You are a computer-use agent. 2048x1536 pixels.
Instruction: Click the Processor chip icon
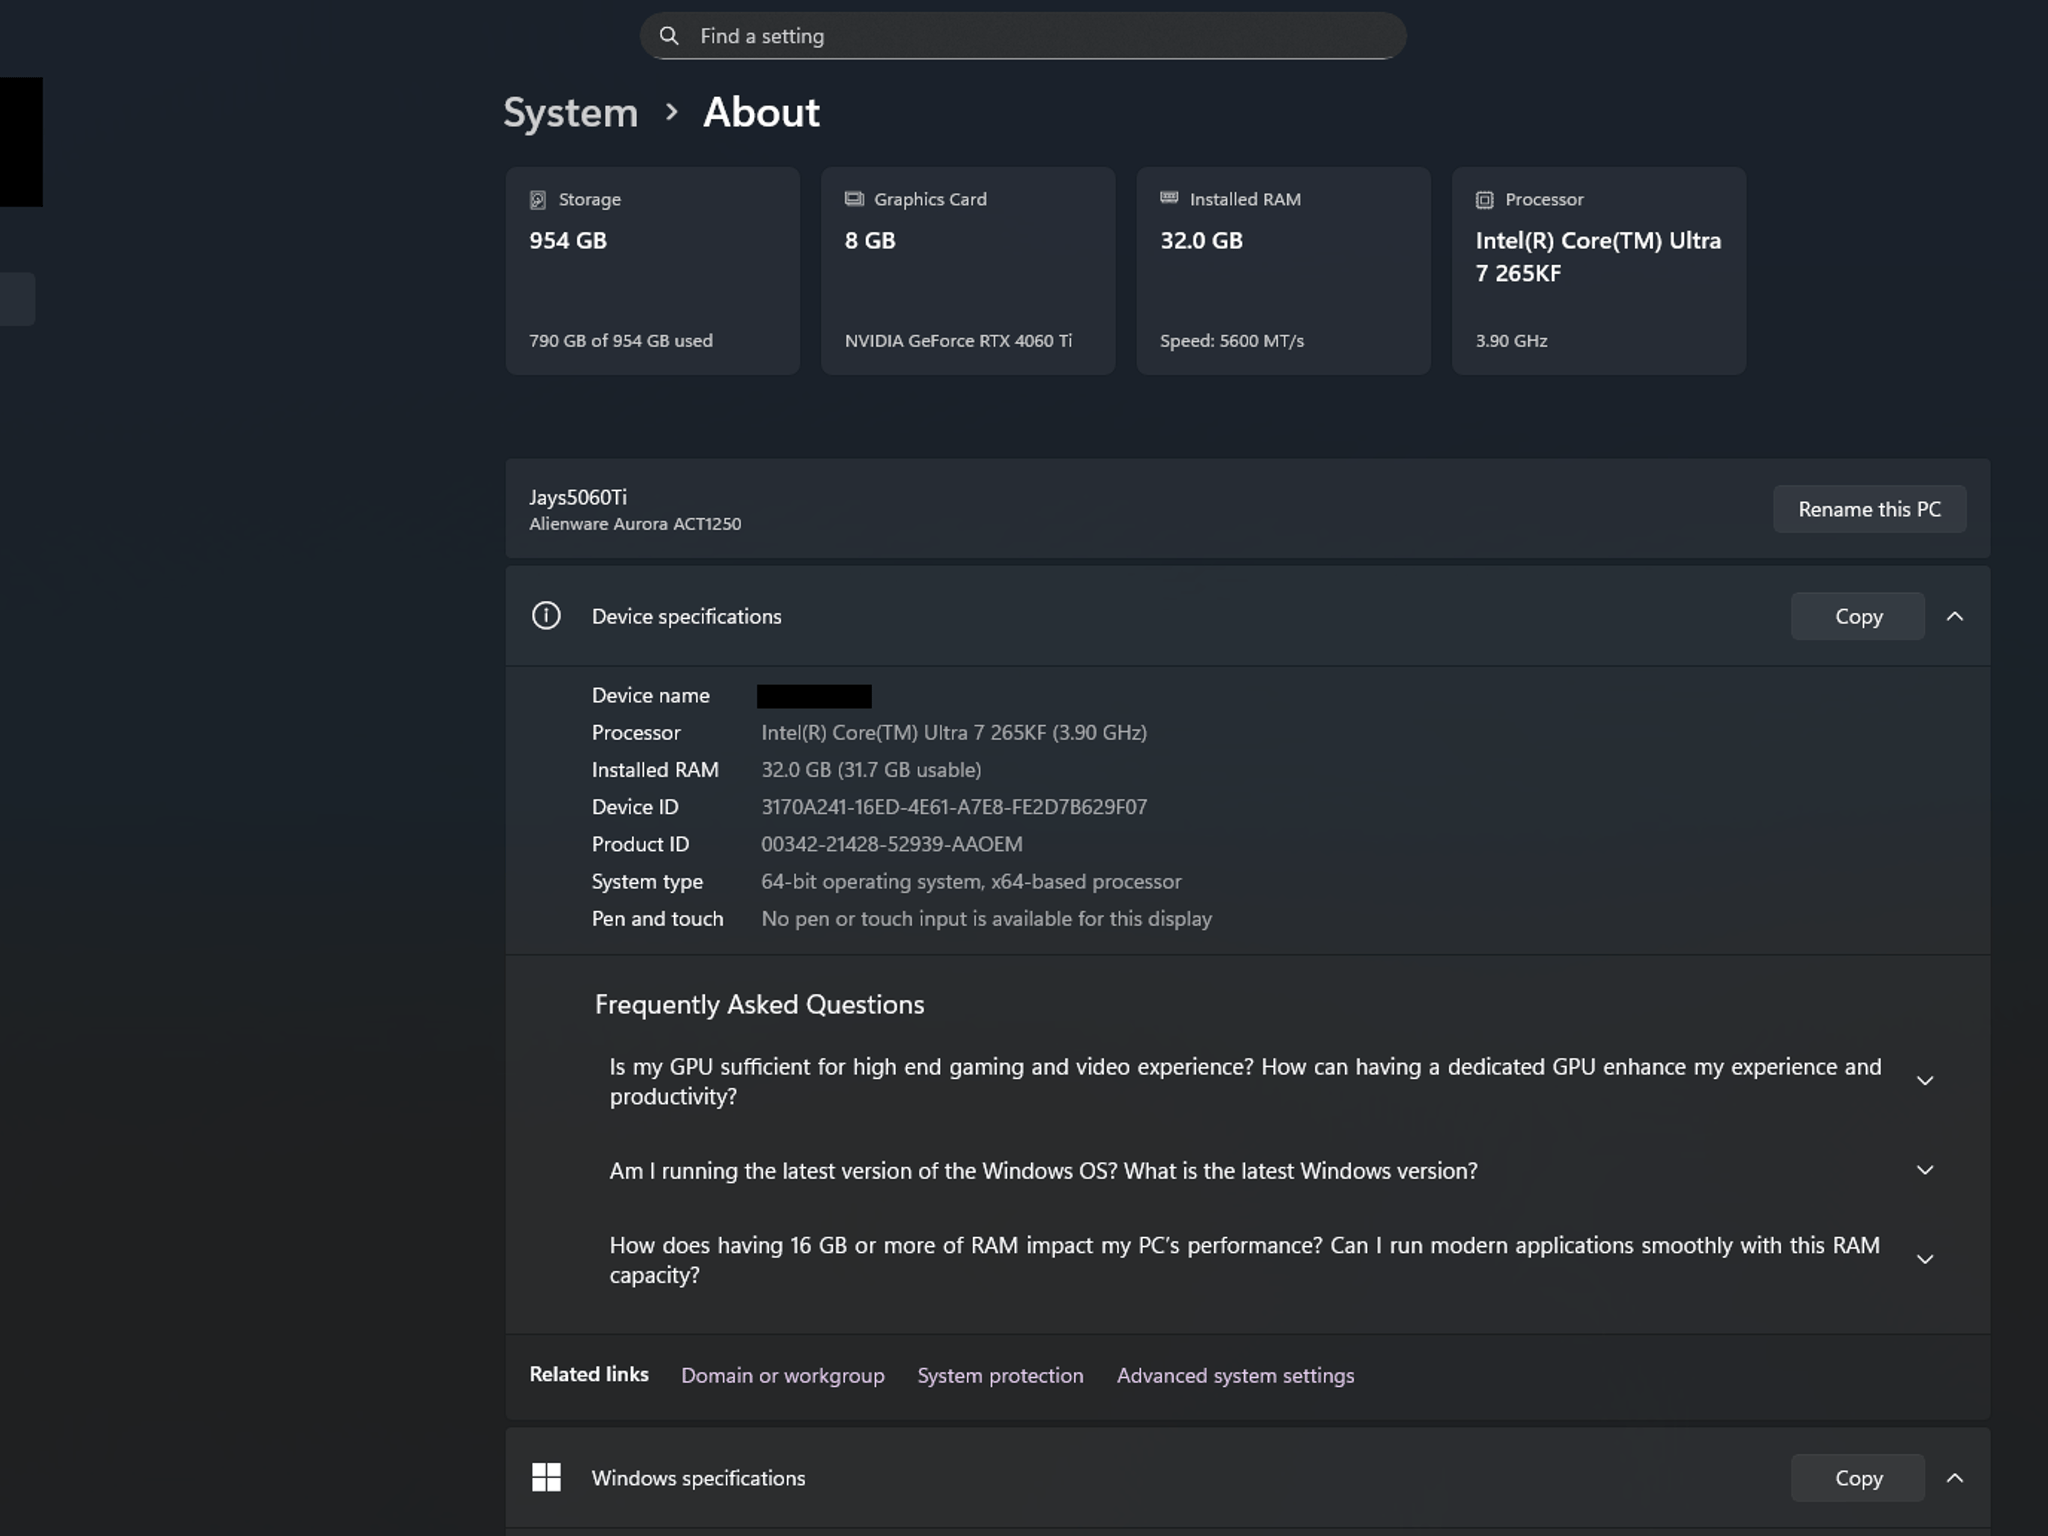coord(1485,200)
